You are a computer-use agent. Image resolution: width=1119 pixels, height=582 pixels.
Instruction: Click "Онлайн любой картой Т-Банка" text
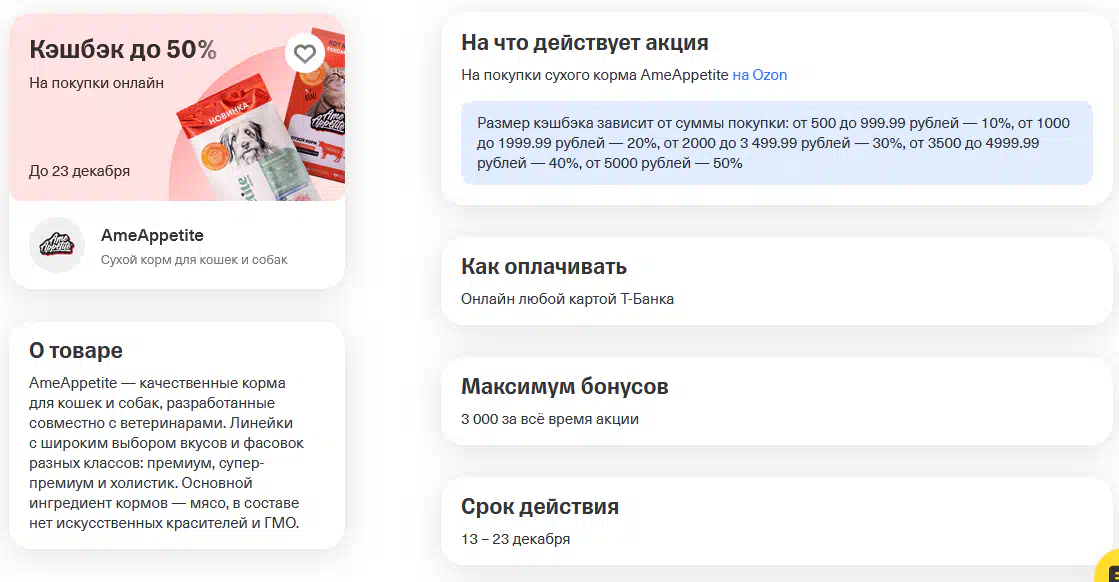click(x=567, y=299)
